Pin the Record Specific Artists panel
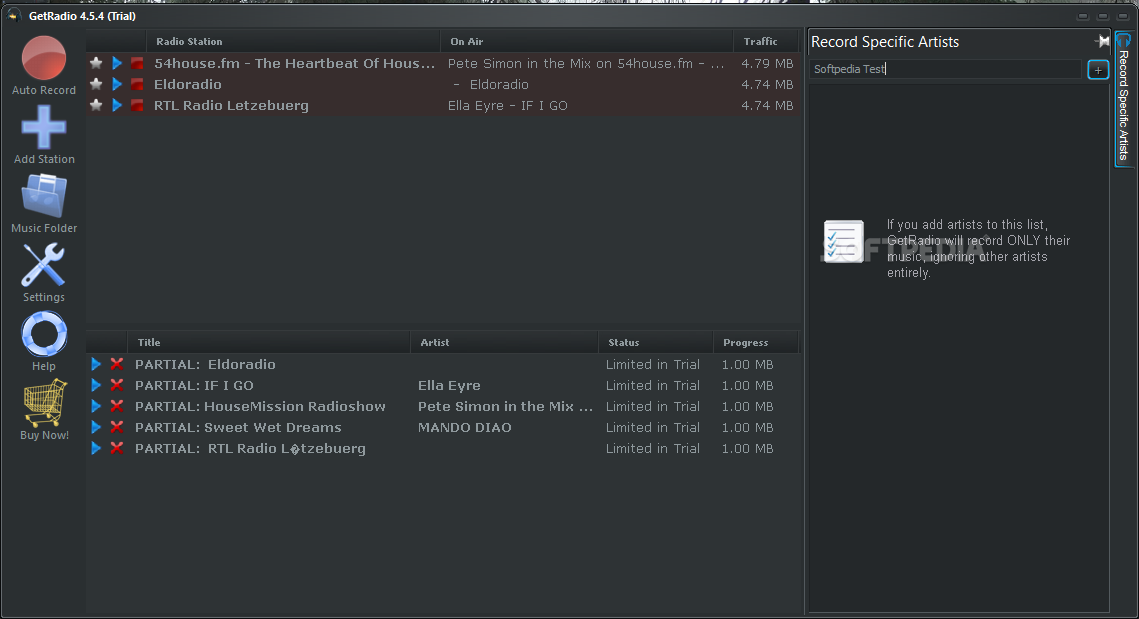The image size is (1139, 619). [1102, 41]
